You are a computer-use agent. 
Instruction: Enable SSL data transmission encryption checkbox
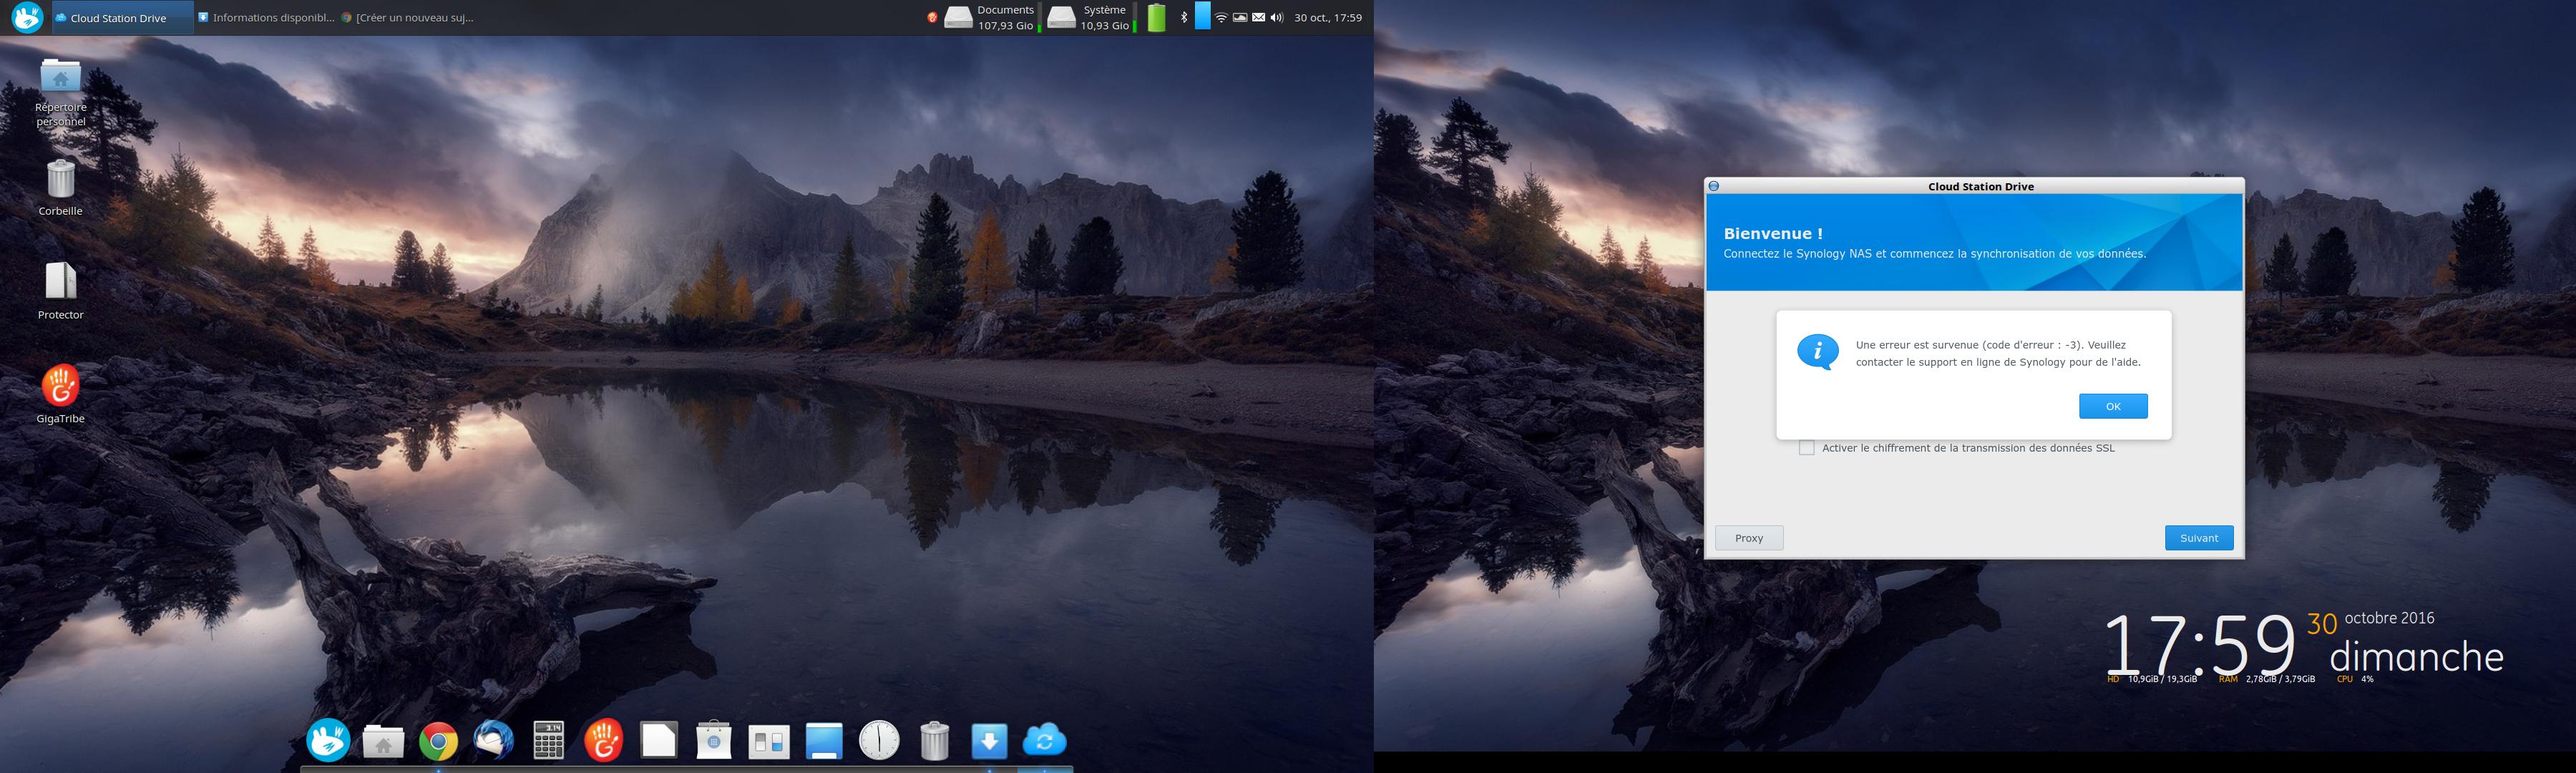[x=1806, y=448]
